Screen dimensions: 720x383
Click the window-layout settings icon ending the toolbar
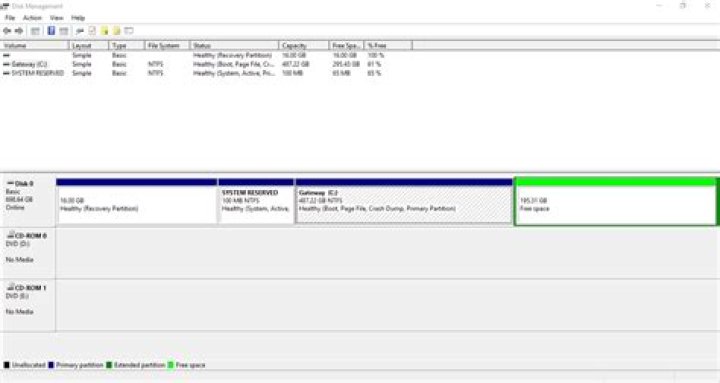[x=129, y=31]
